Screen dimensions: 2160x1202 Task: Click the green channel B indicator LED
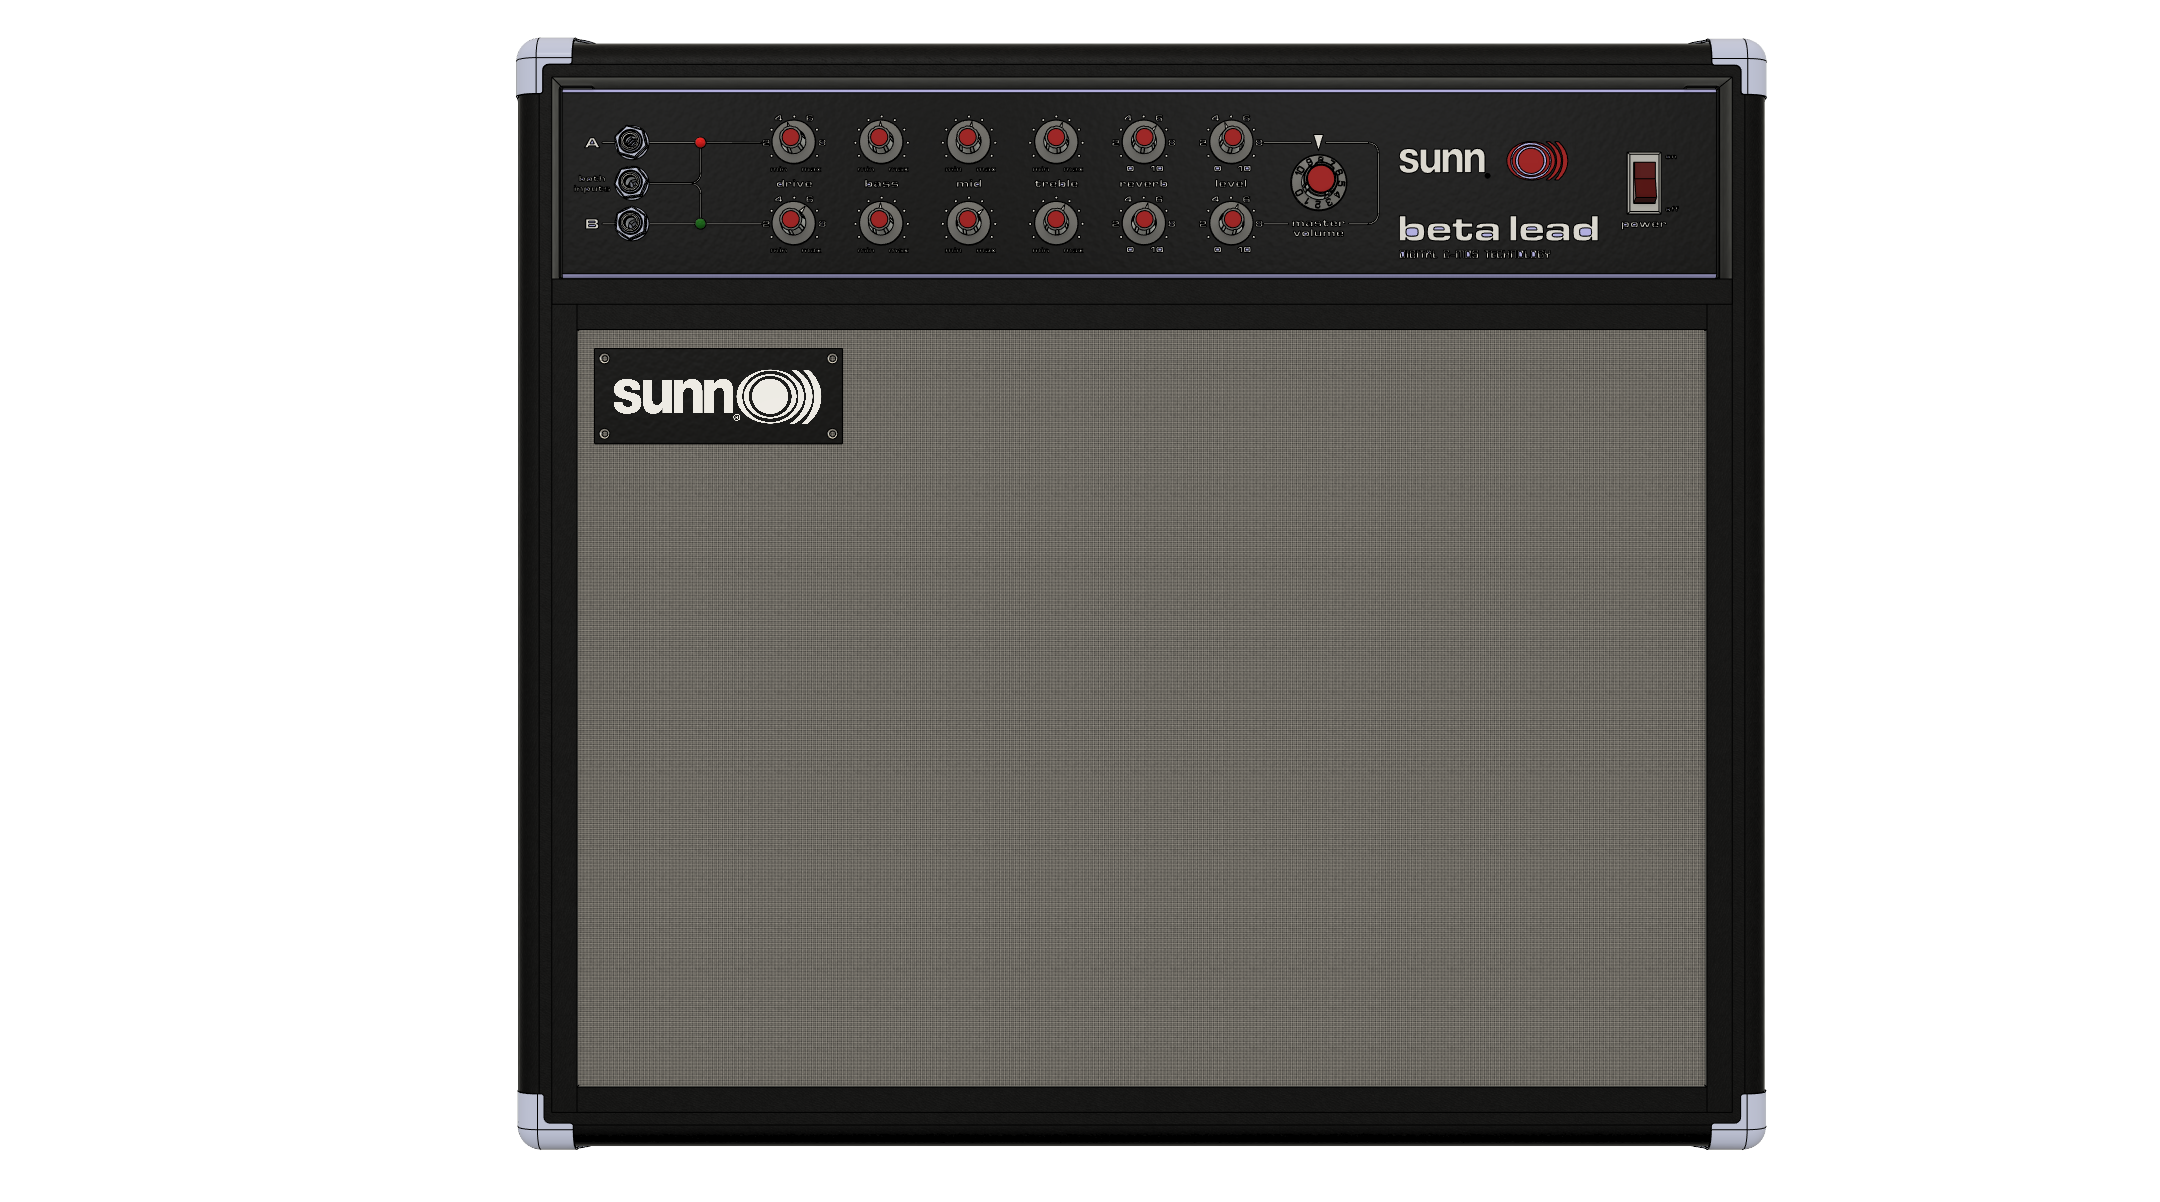point(700,223)
